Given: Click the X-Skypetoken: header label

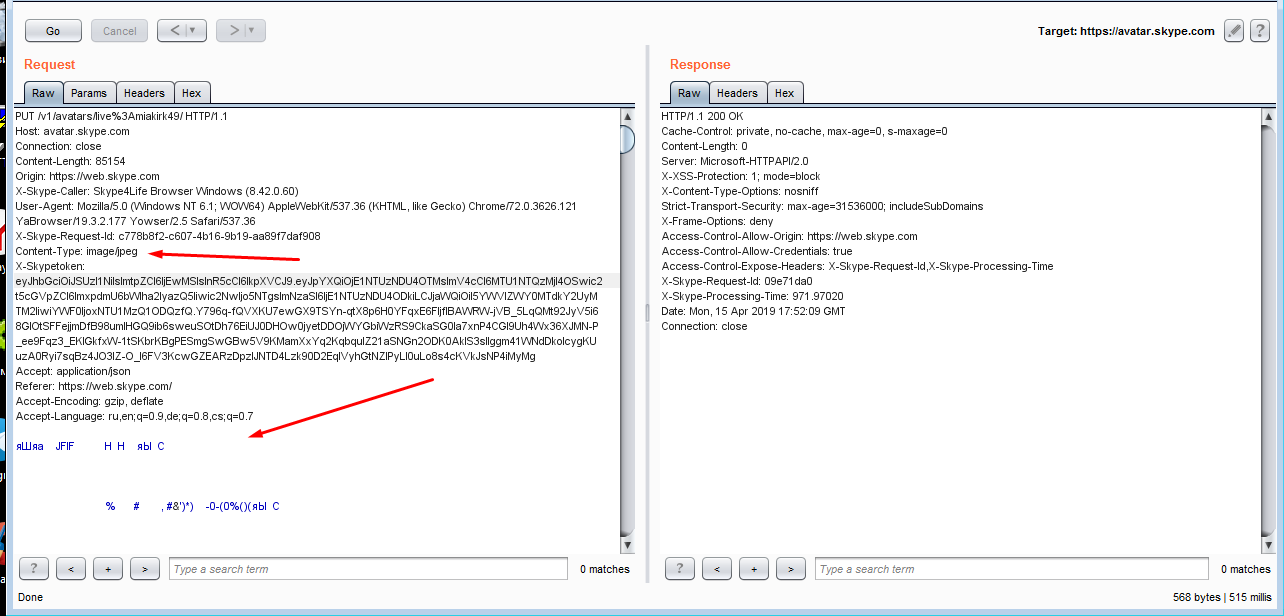Looking at the screenshot, I should pyautogui.click(x=50, y=266).
